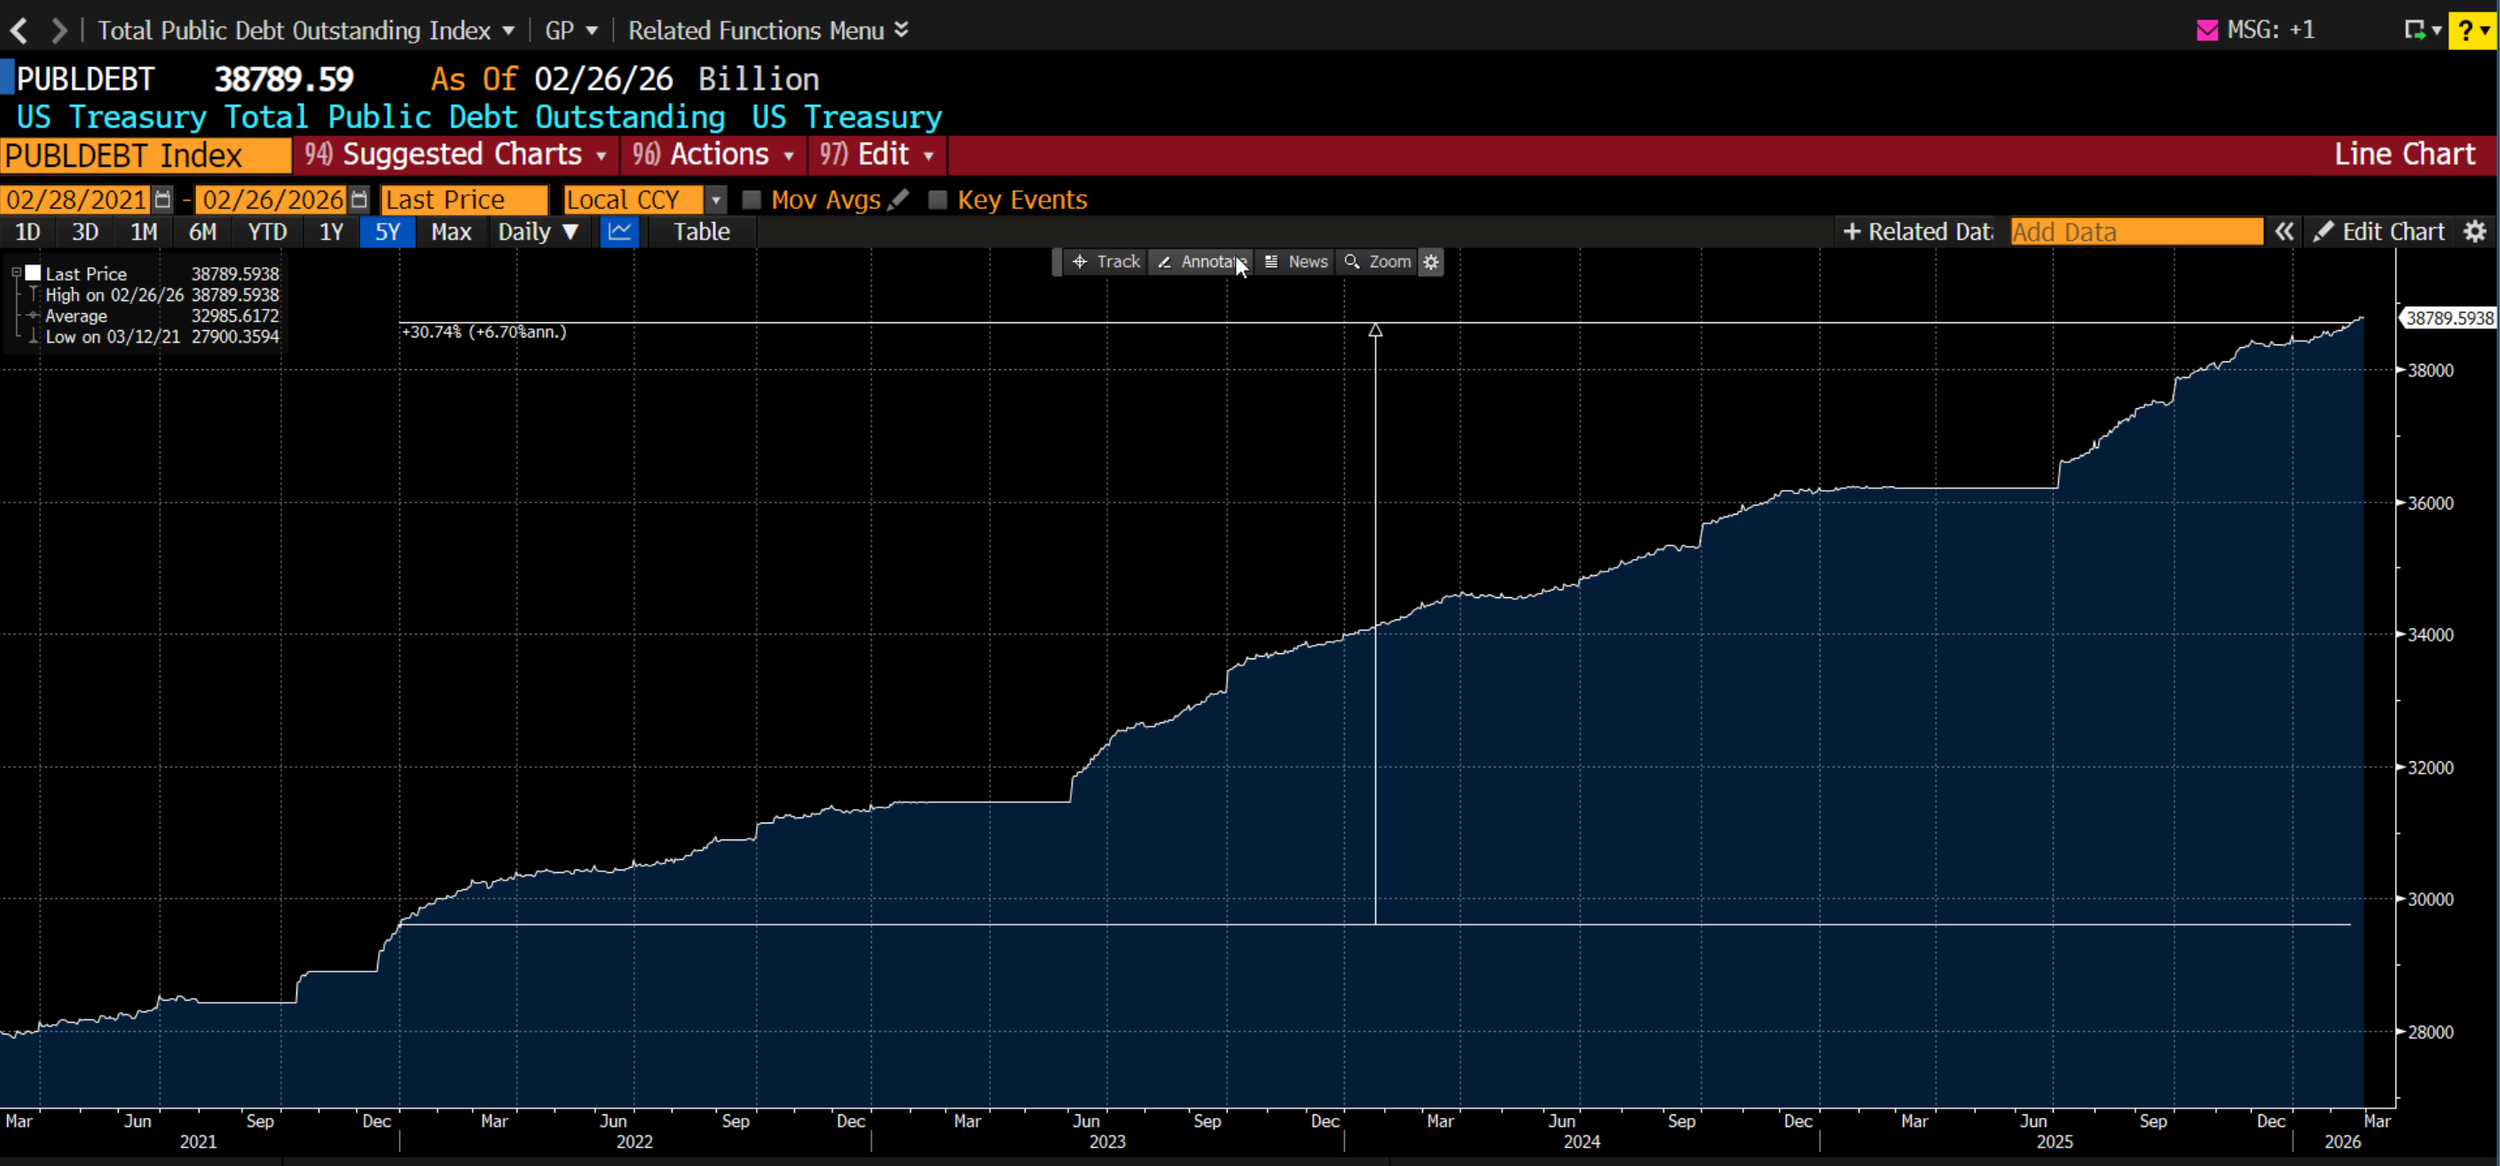The width and height of the screenshot is (2500, 1166).
Task: Click the forward navigation arrow
Action: click(x=59, y=31)
